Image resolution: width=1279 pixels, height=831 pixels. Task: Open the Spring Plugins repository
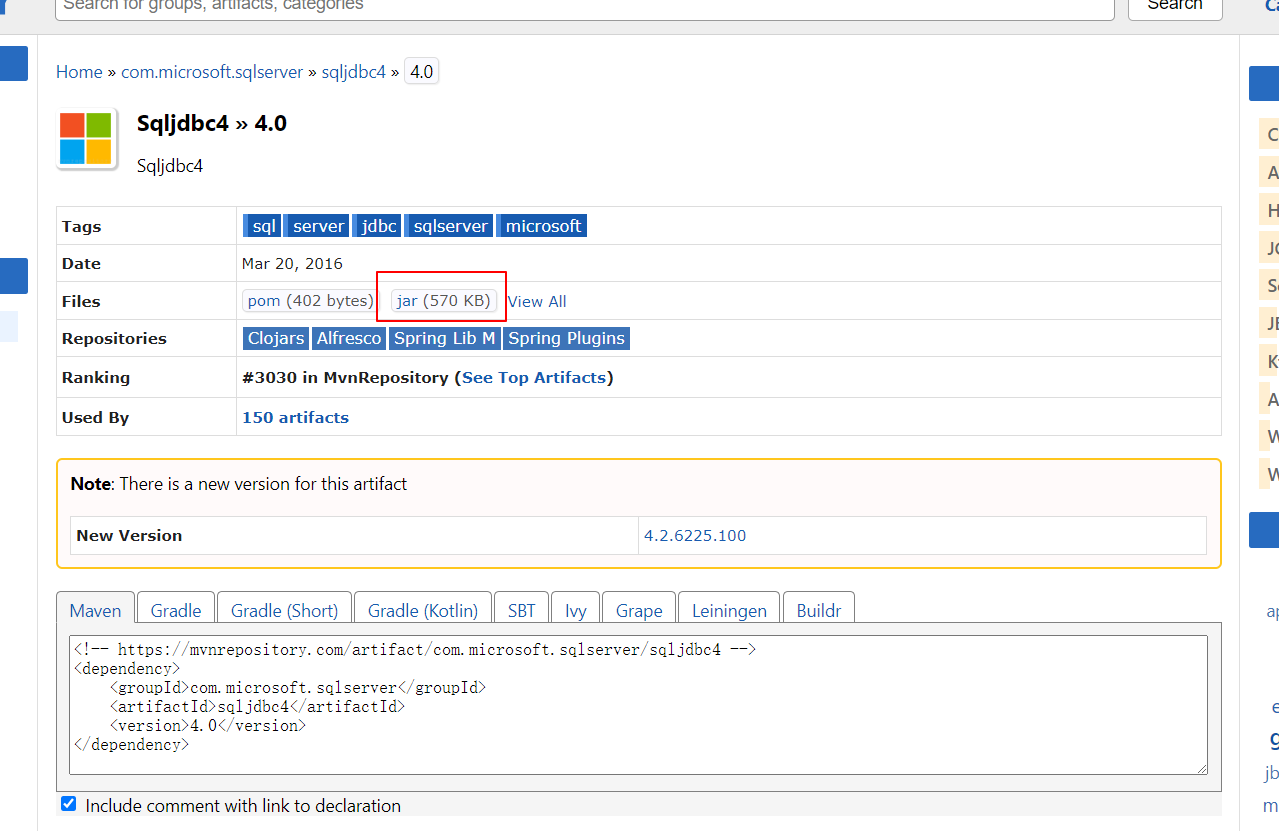(x=567, y=338)
